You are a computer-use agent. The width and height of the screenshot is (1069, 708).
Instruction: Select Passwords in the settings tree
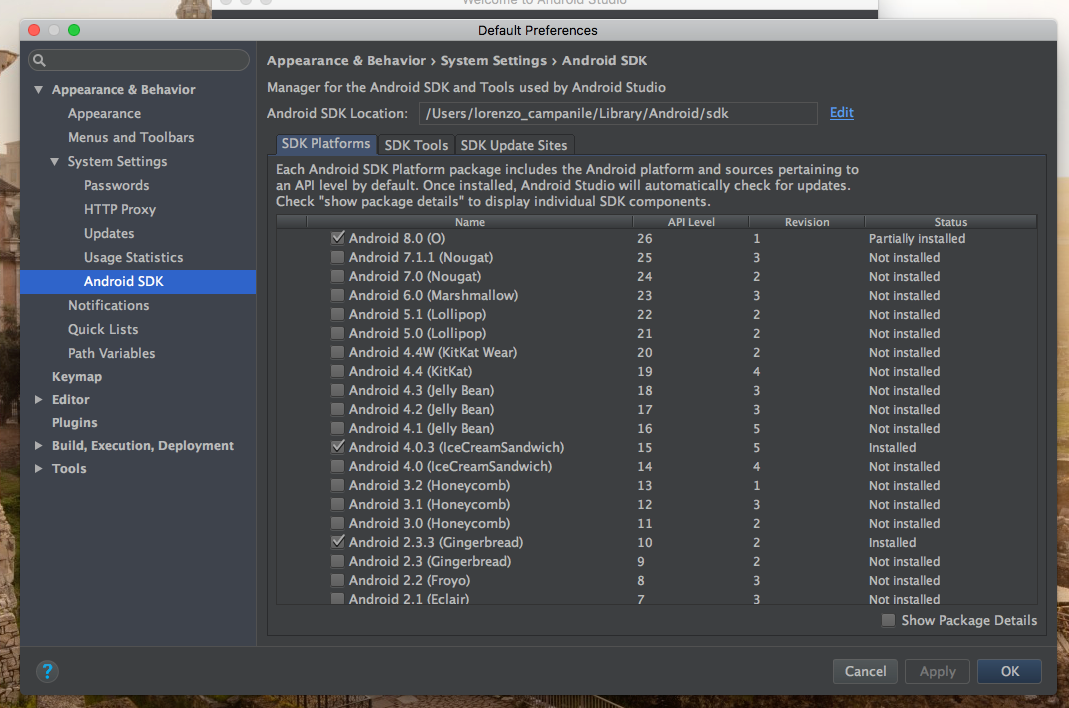point(117,186)
